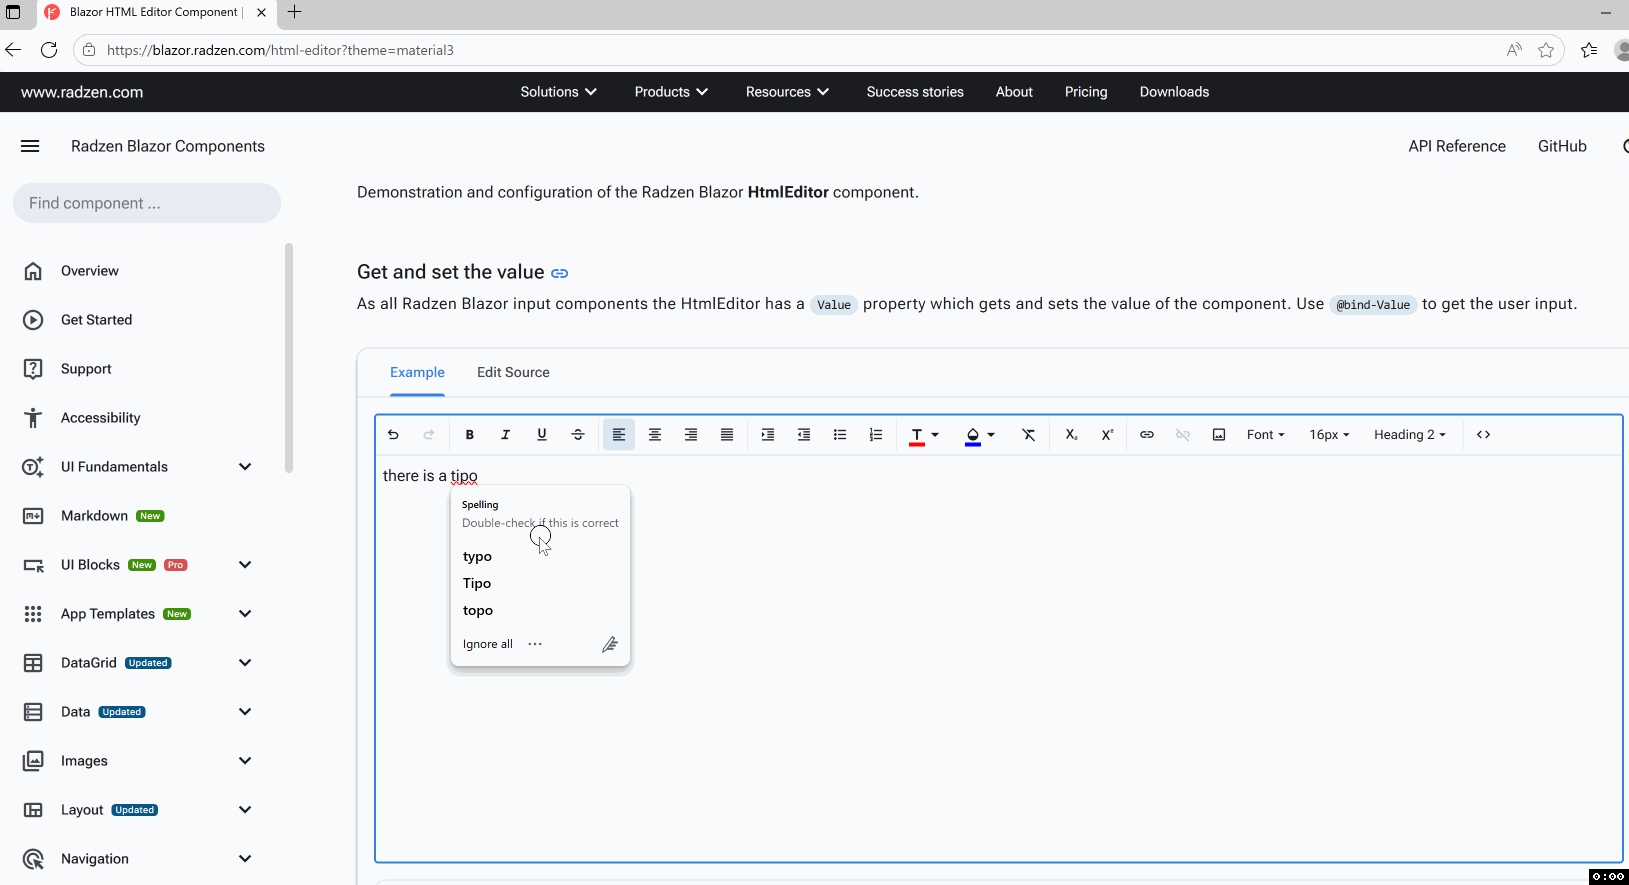Open the Downloads page
Viewport: 1629px width, 885px height.
tap(1174, 92)
